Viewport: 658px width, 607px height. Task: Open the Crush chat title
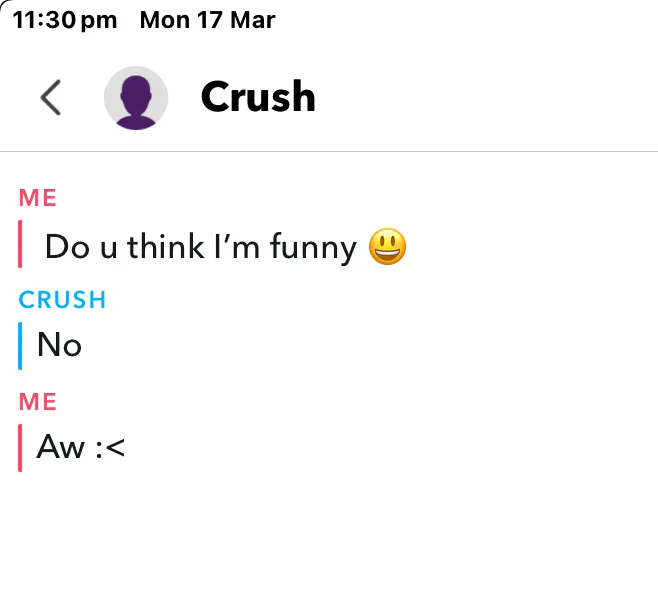pyautogui.click(x=258, y=97)
